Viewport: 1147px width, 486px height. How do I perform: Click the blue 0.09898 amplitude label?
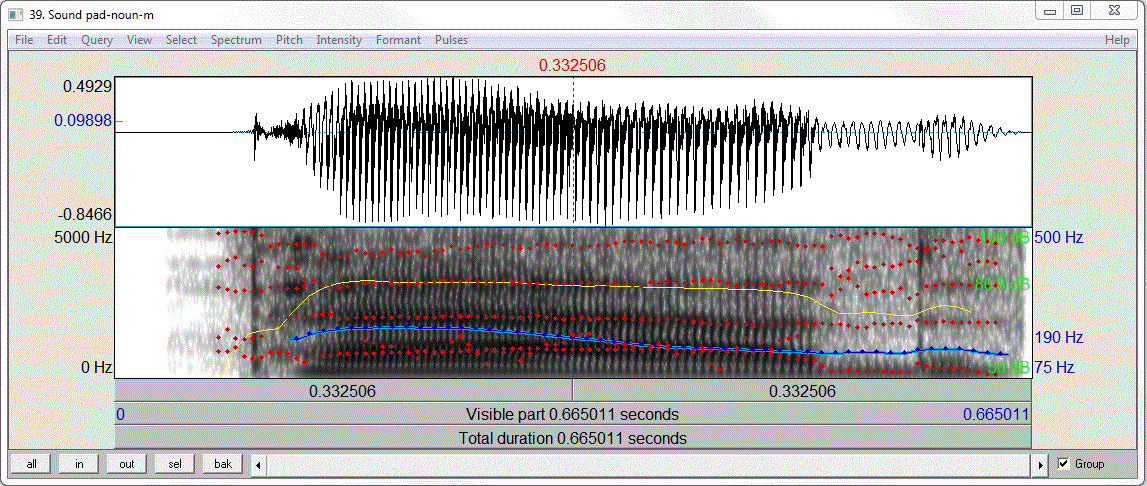click(x=83, y=121)
